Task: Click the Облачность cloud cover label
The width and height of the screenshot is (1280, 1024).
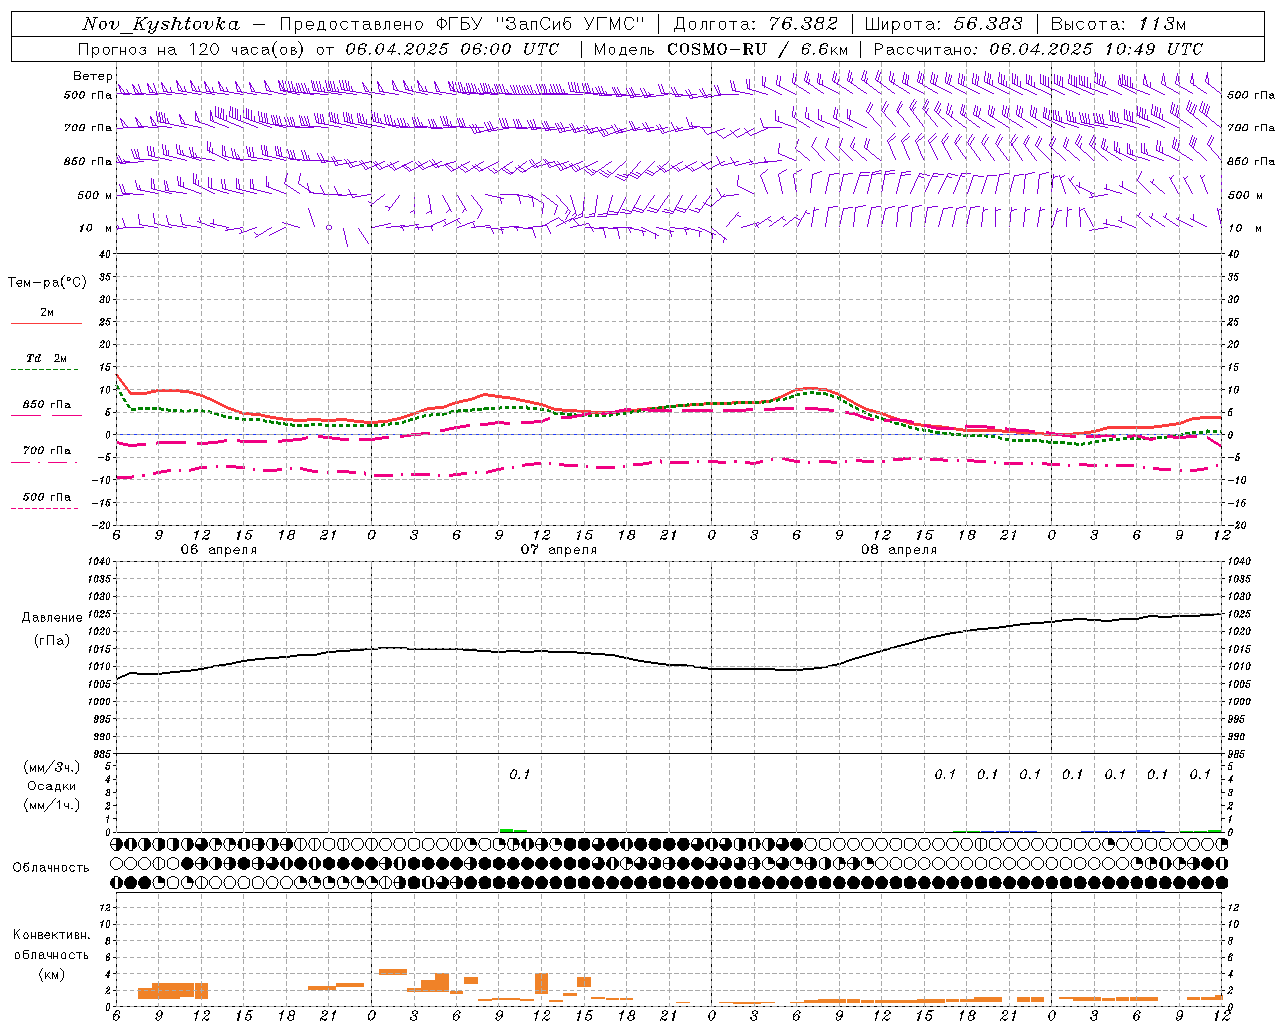Action: [51, 868]
